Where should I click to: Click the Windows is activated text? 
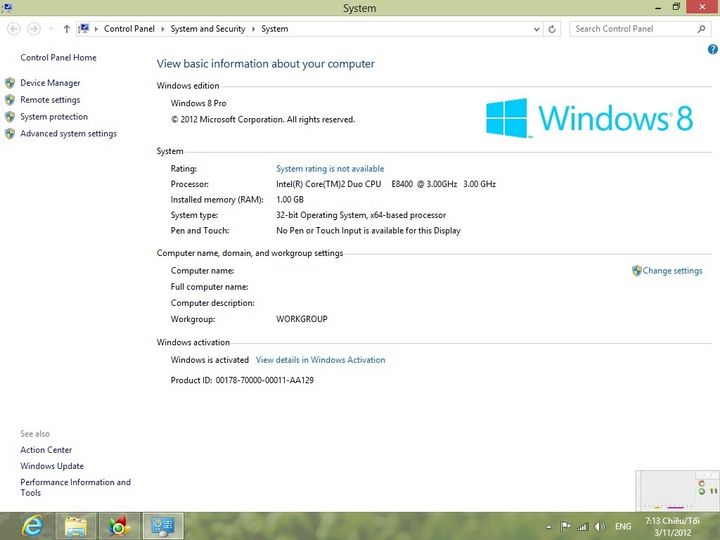(209, 360)
